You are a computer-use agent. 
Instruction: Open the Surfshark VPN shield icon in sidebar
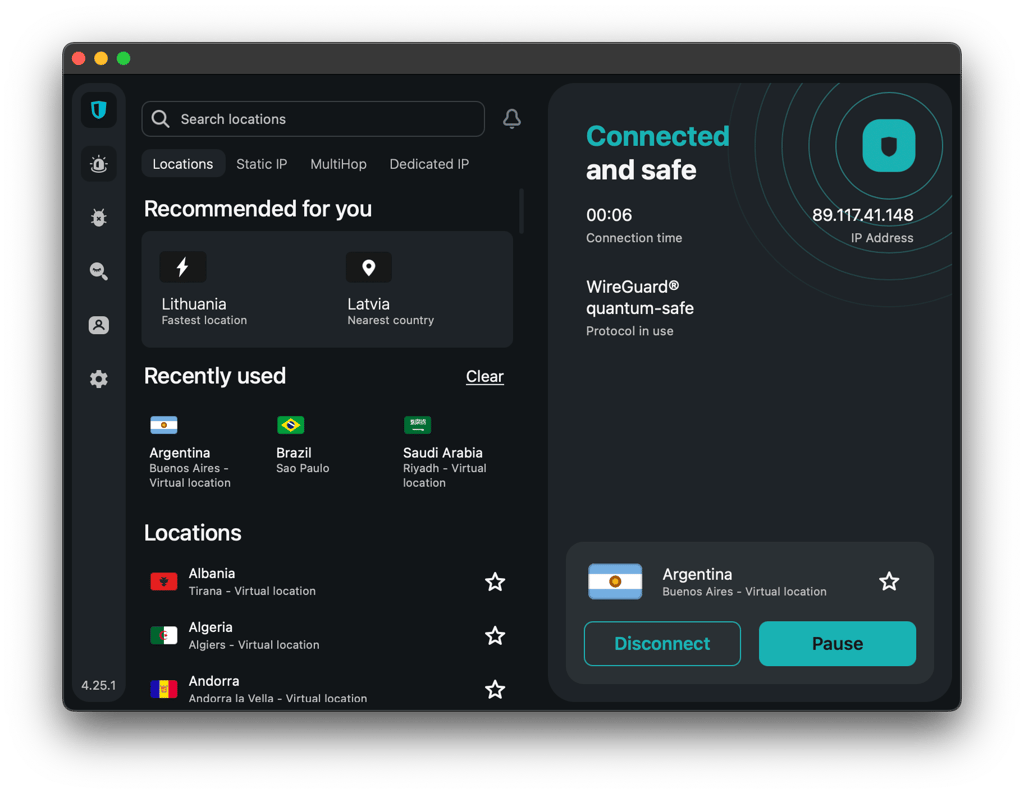click(x=99, y=110)
